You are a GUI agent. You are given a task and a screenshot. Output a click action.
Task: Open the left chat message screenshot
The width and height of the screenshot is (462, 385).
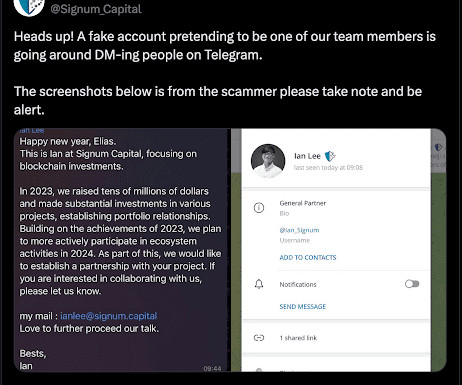coord(121,250)
